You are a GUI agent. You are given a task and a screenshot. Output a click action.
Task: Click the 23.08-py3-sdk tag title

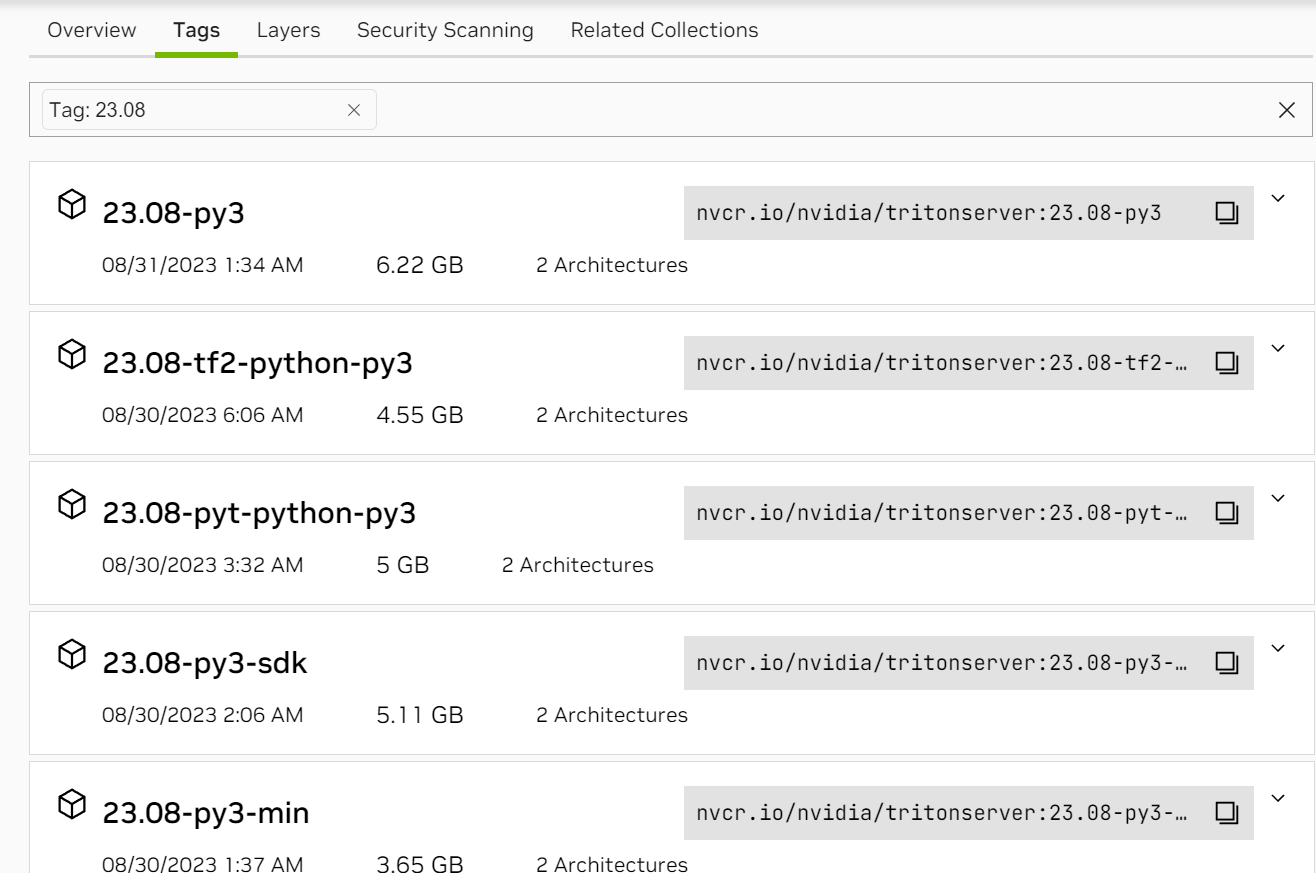(205, 664)
